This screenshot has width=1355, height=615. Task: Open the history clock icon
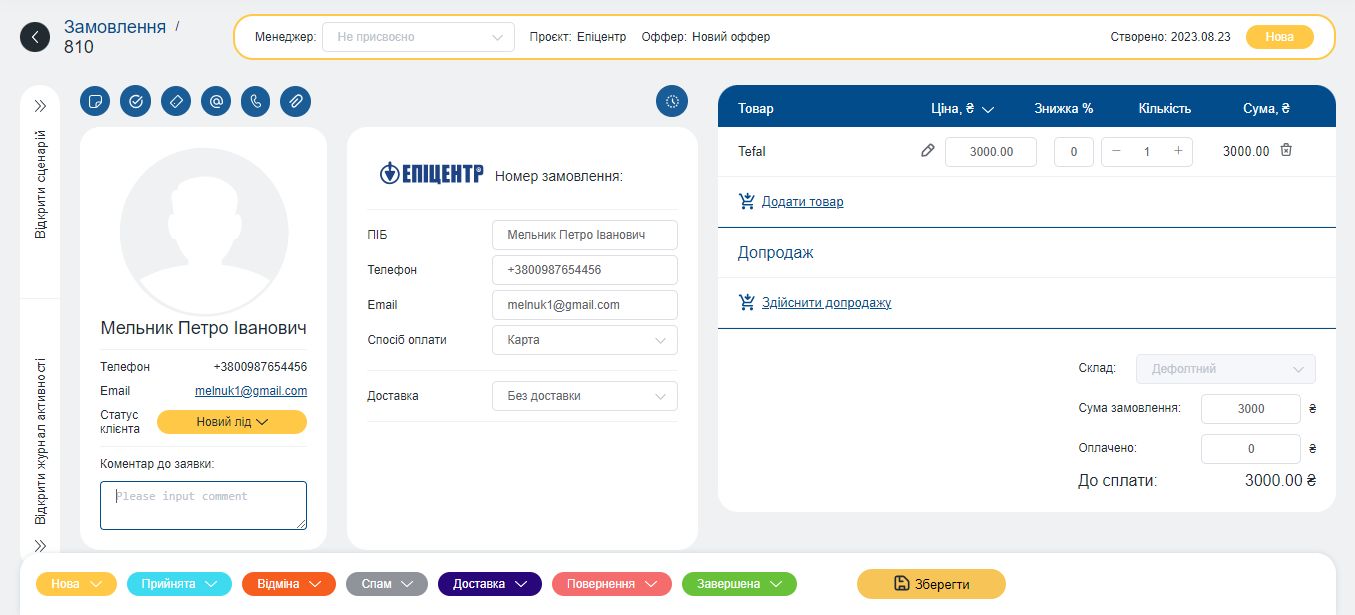(672, 101)
